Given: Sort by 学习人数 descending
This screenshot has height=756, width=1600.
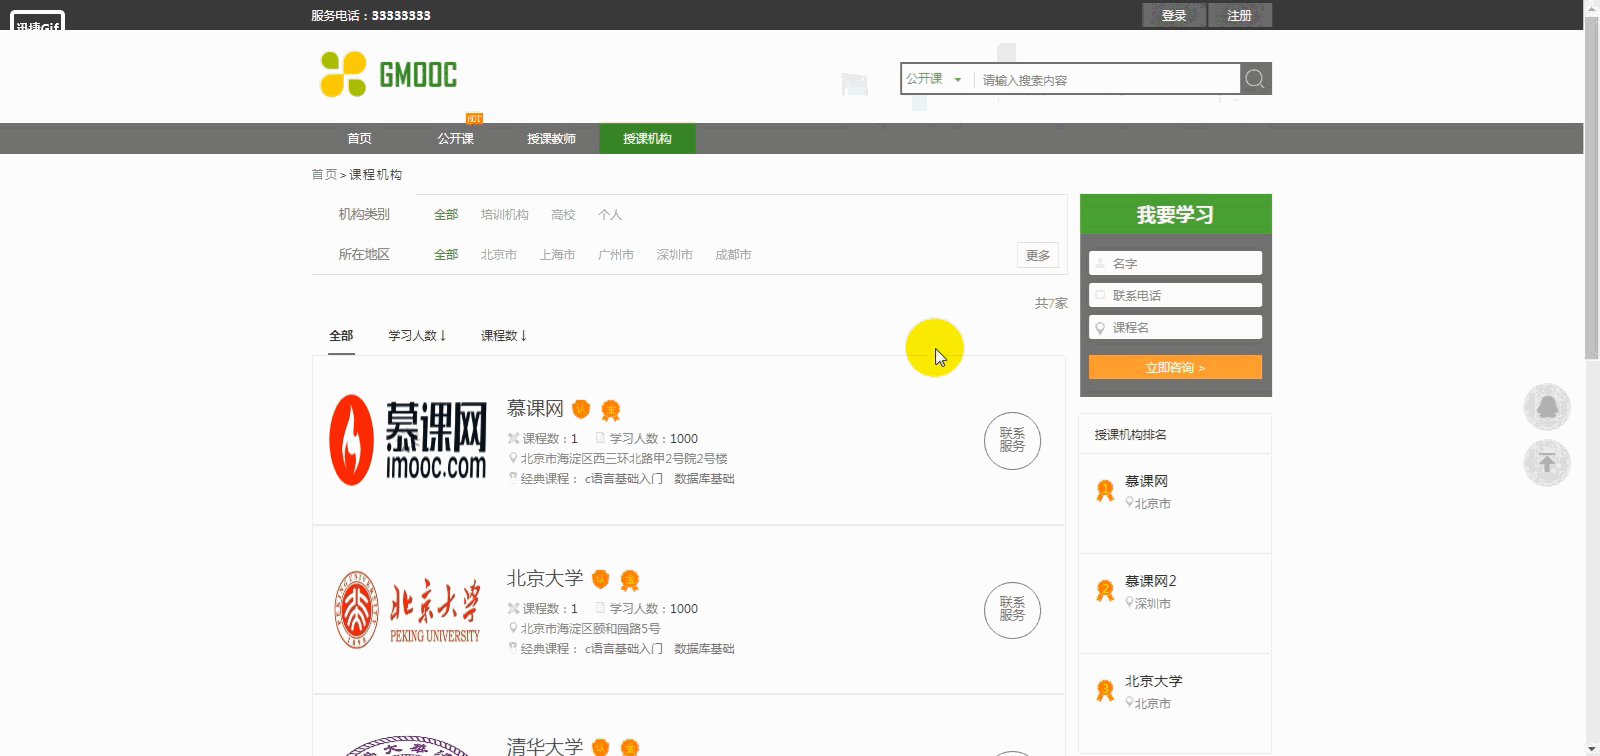Looking at the screenshot, I should (417, 336).
